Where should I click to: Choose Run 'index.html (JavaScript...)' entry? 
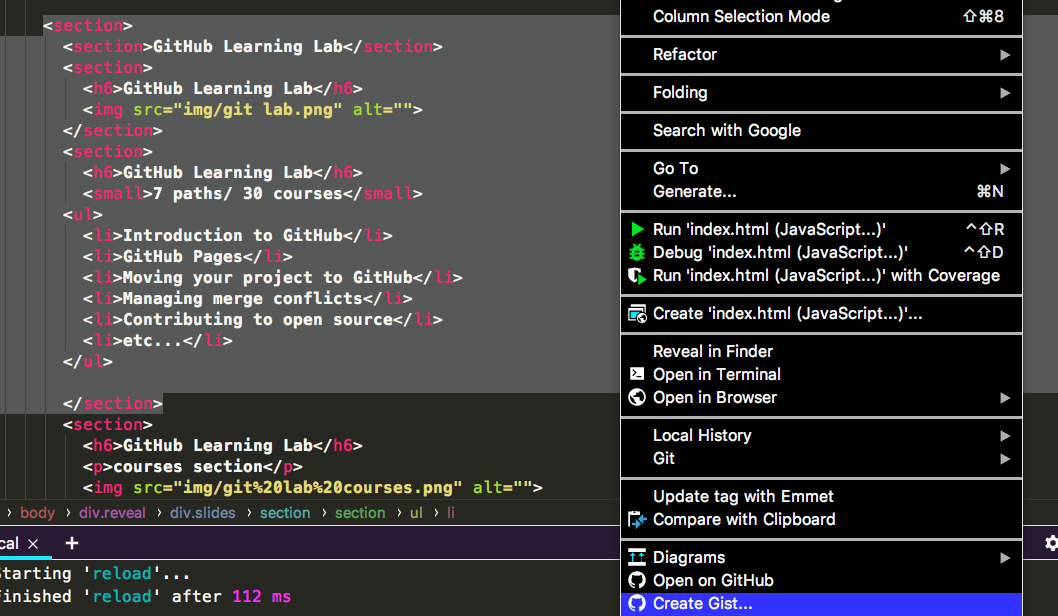(x=821, y=229)
